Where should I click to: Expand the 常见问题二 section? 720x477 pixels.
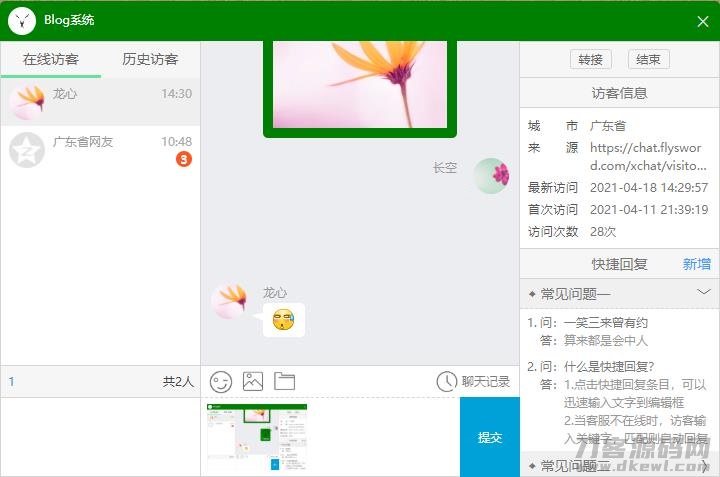point(703,466)
